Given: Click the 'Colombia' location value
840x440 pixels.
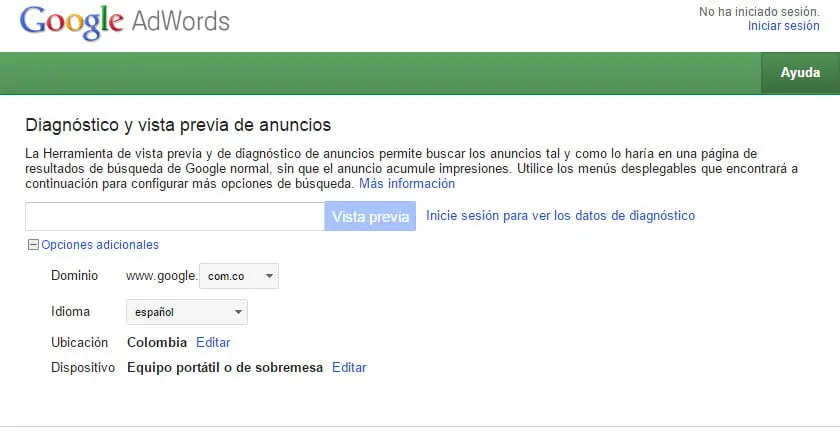Looking at the screenshot, I should pyautogui.click(x=157, y=342).
